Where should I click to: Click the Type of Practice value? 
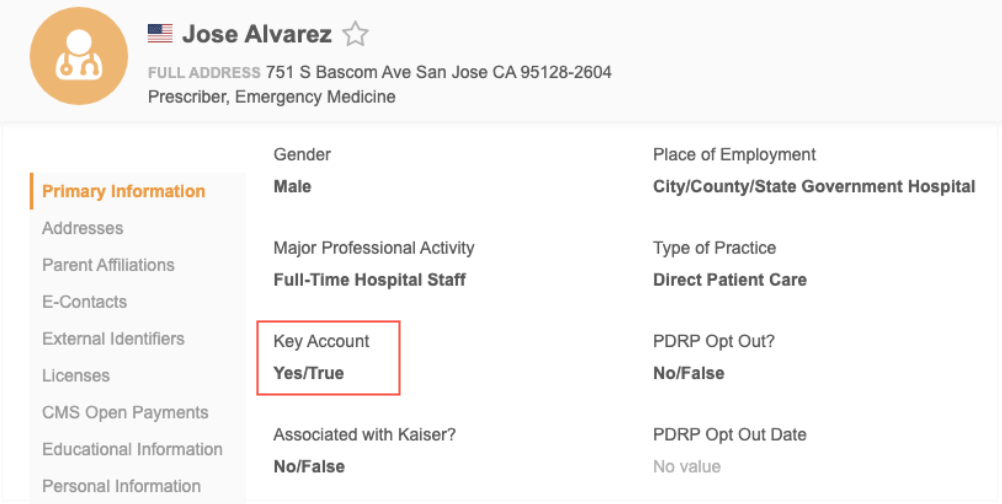(730, 280)
